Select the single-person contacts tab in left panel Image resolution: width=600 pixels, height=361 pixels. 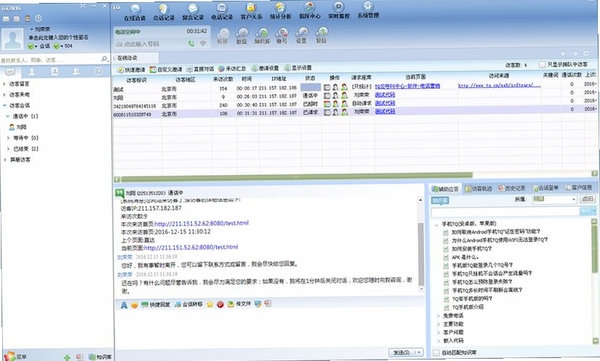32,72
